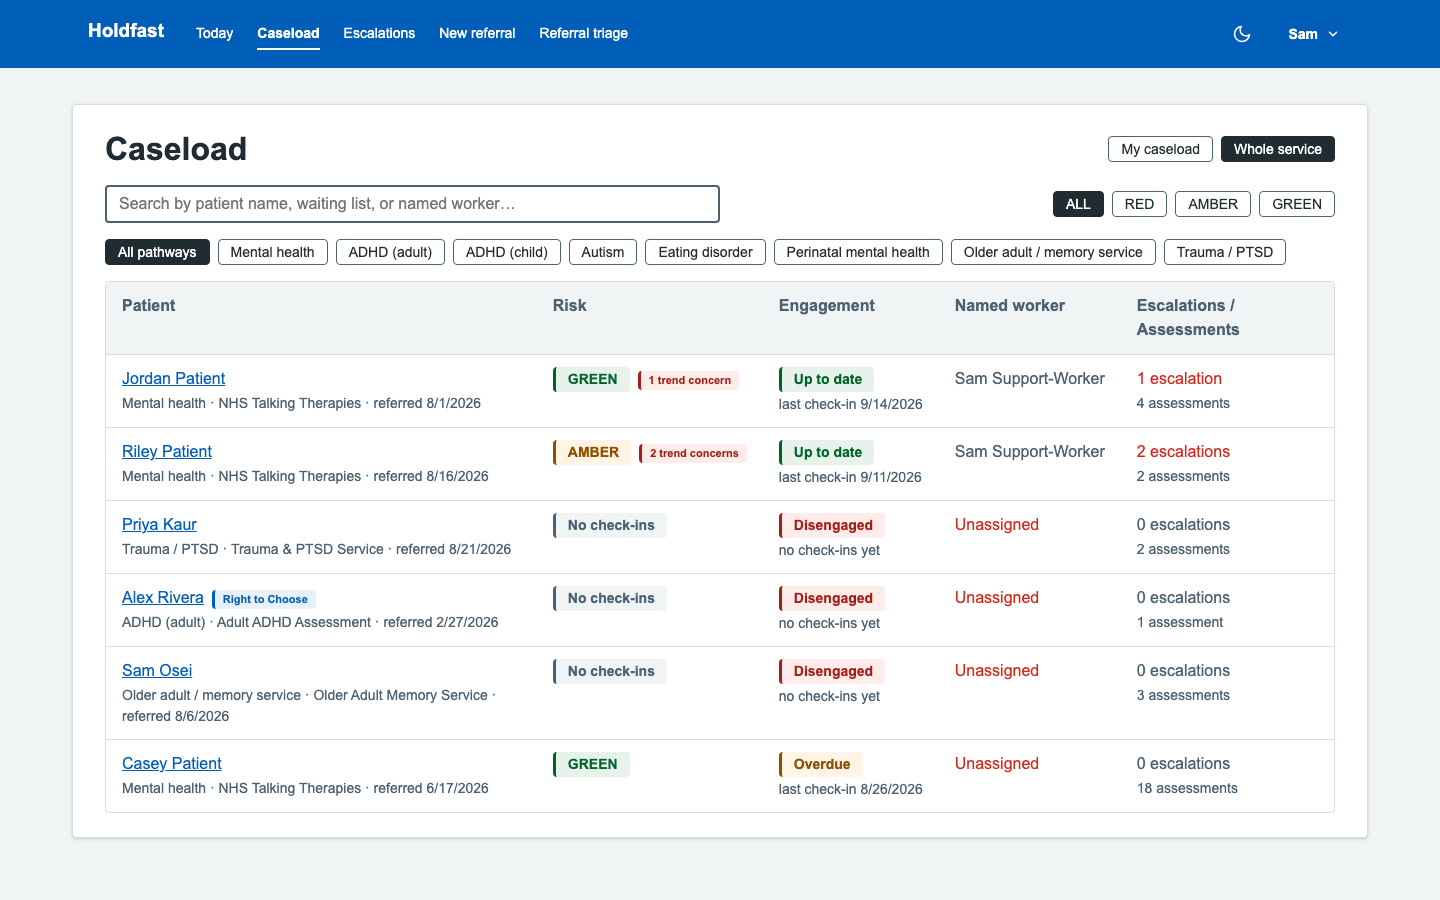Screen dimensions: 1440x900
Task: Click Casey Patient's GREEN risk badge
Action: point(592,764)
